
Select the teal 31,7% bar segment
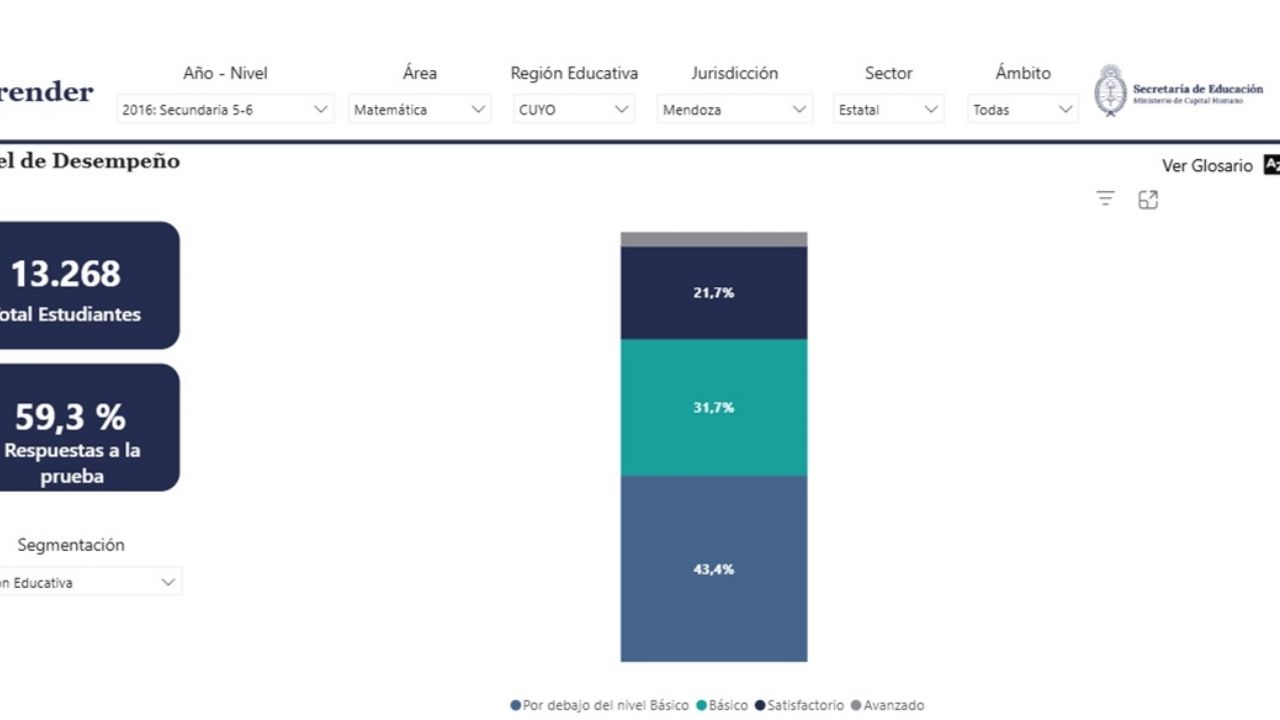tap(713, 408)
